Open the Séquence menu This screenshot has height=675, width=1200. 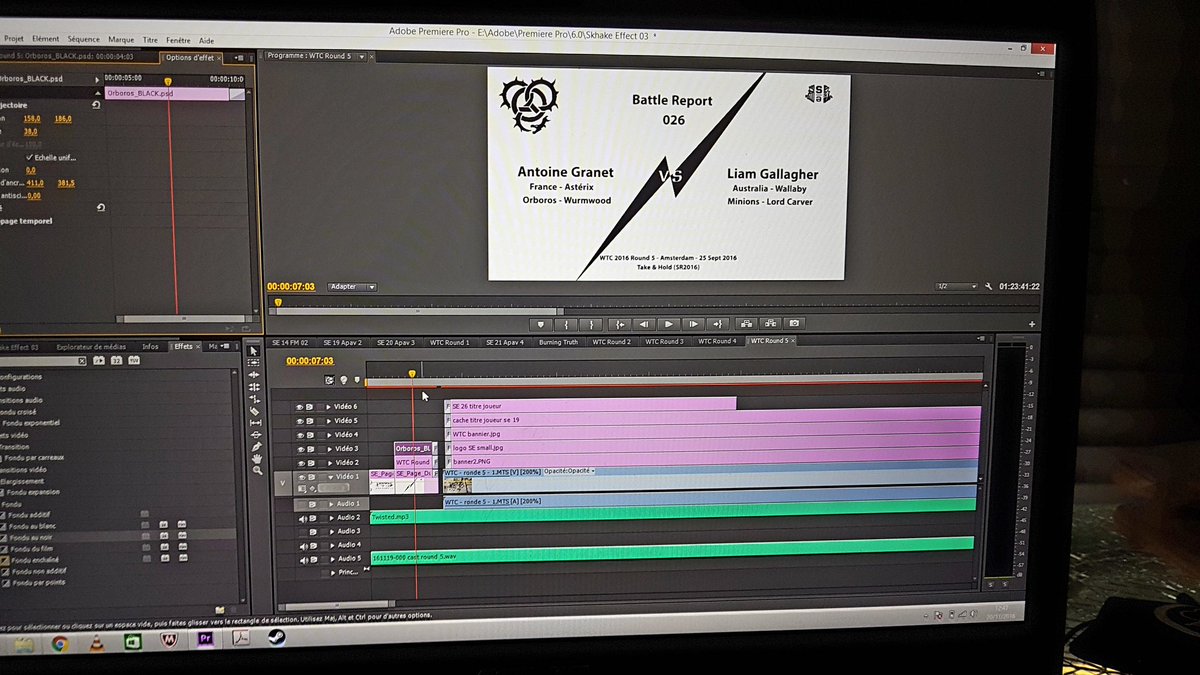click(x=83, y=39)
